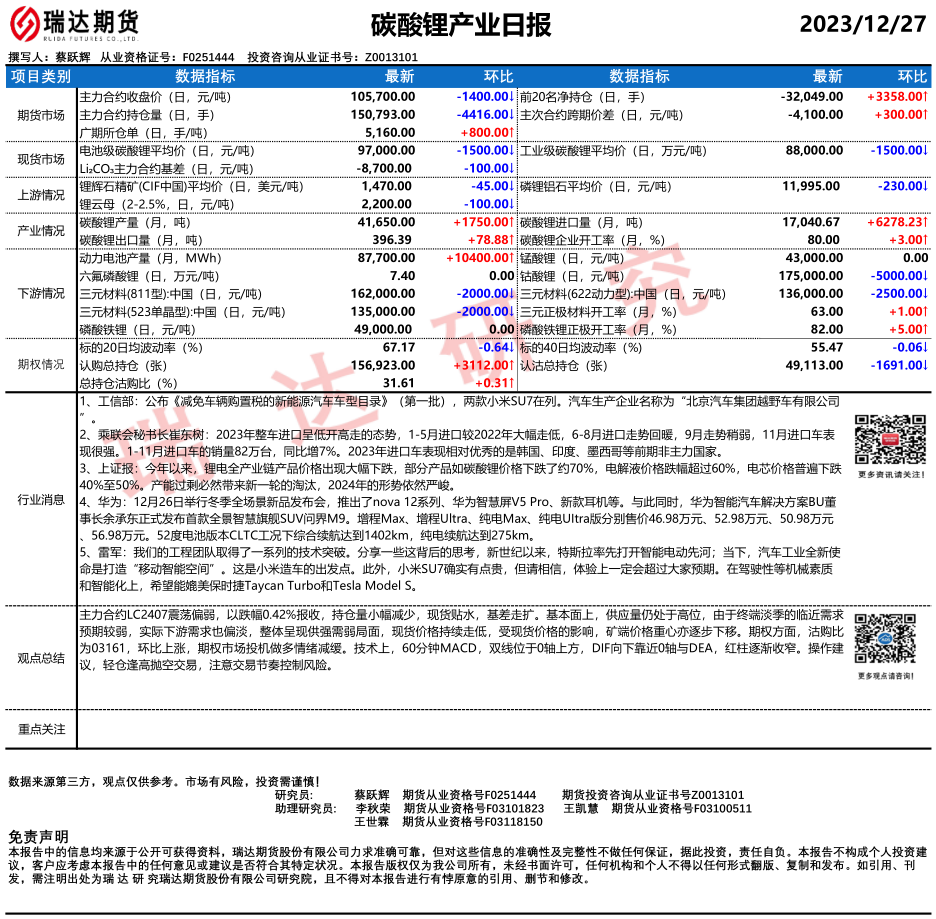Viewport: 936px width, 919px height.
Task: Click the report date 2023/12/27
Action: point(864,24)
